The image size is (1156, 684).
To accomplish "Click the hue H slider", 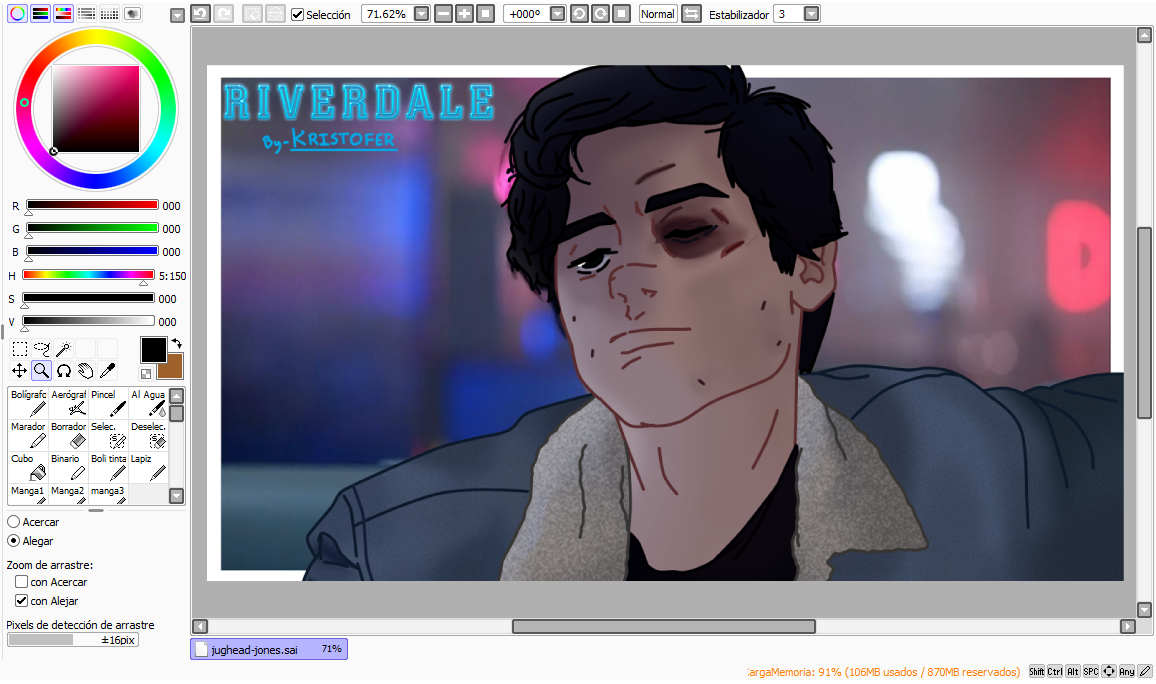I will coord(88,275).
